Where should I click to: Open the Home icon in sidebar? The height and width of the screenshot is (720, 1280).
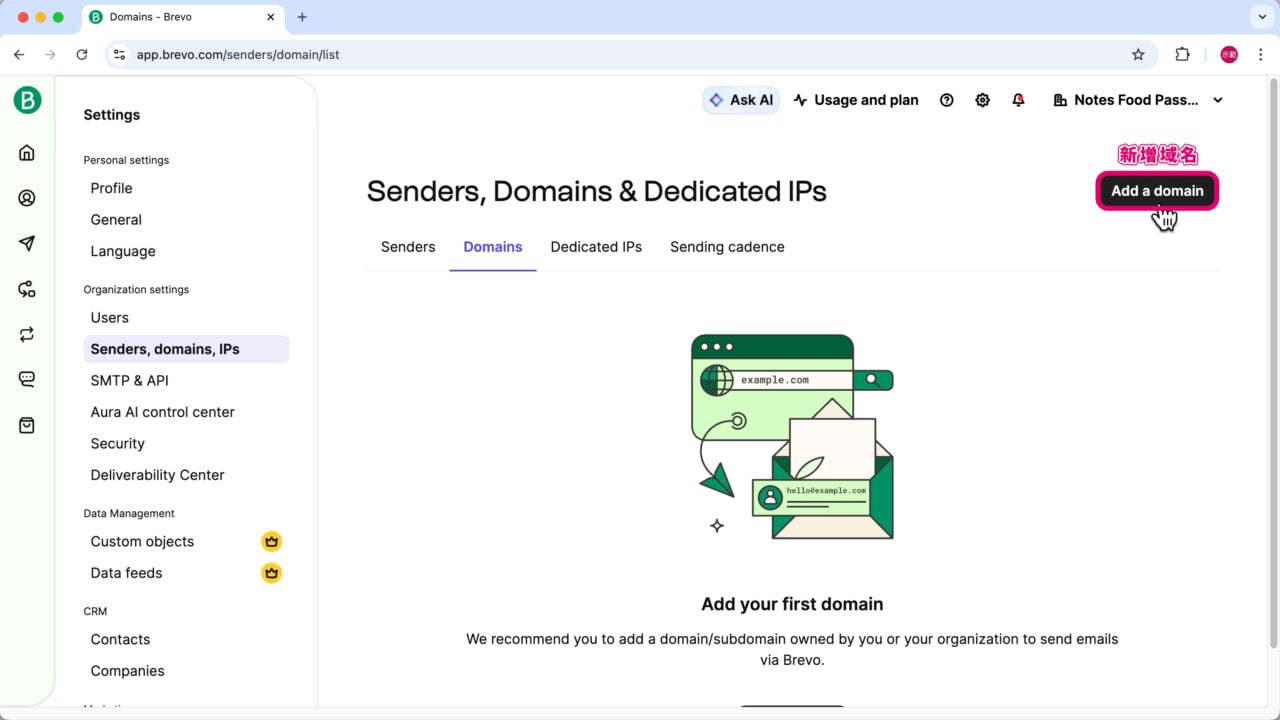[x=27, y=153]
